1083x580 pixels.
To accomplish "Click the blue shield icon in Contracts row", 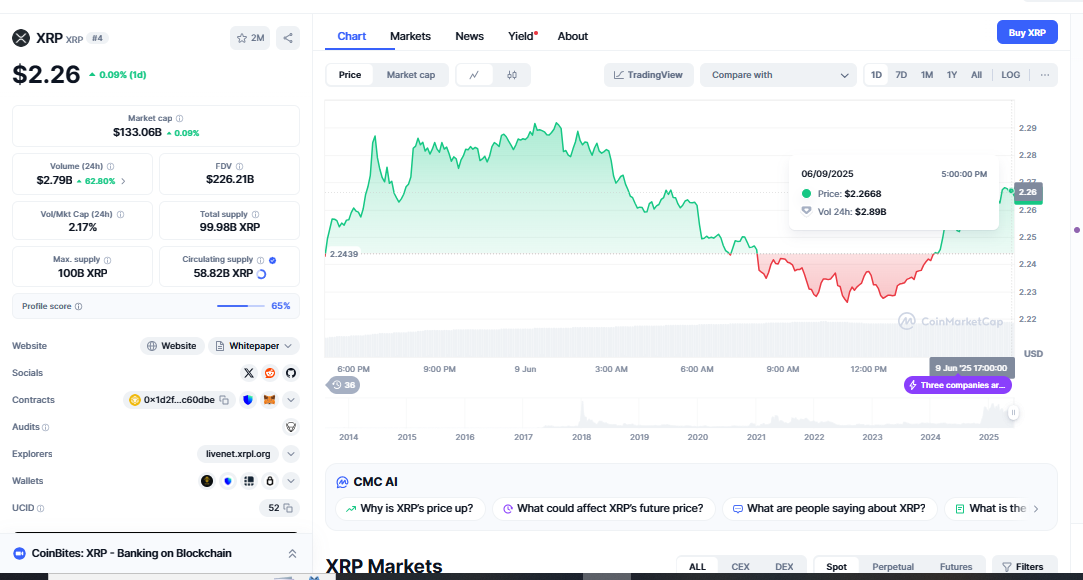I will pos(249,400).
